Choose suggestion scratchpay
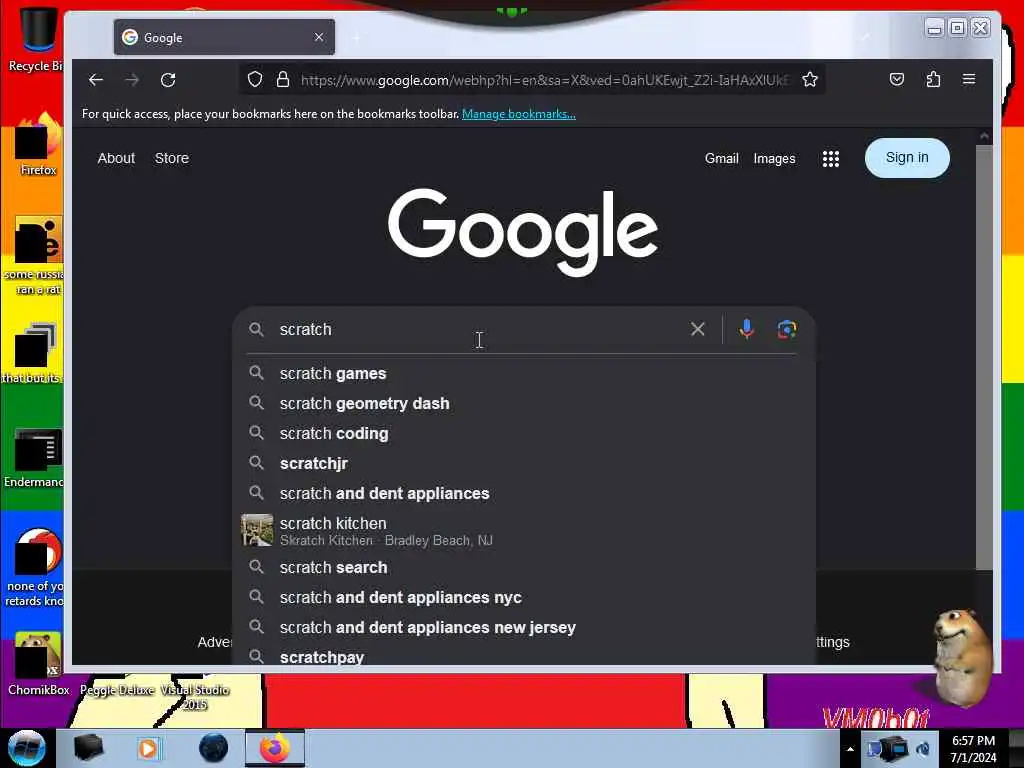Image resolution: width=1024 pixels, height=768 pixels. pos(524,656)
